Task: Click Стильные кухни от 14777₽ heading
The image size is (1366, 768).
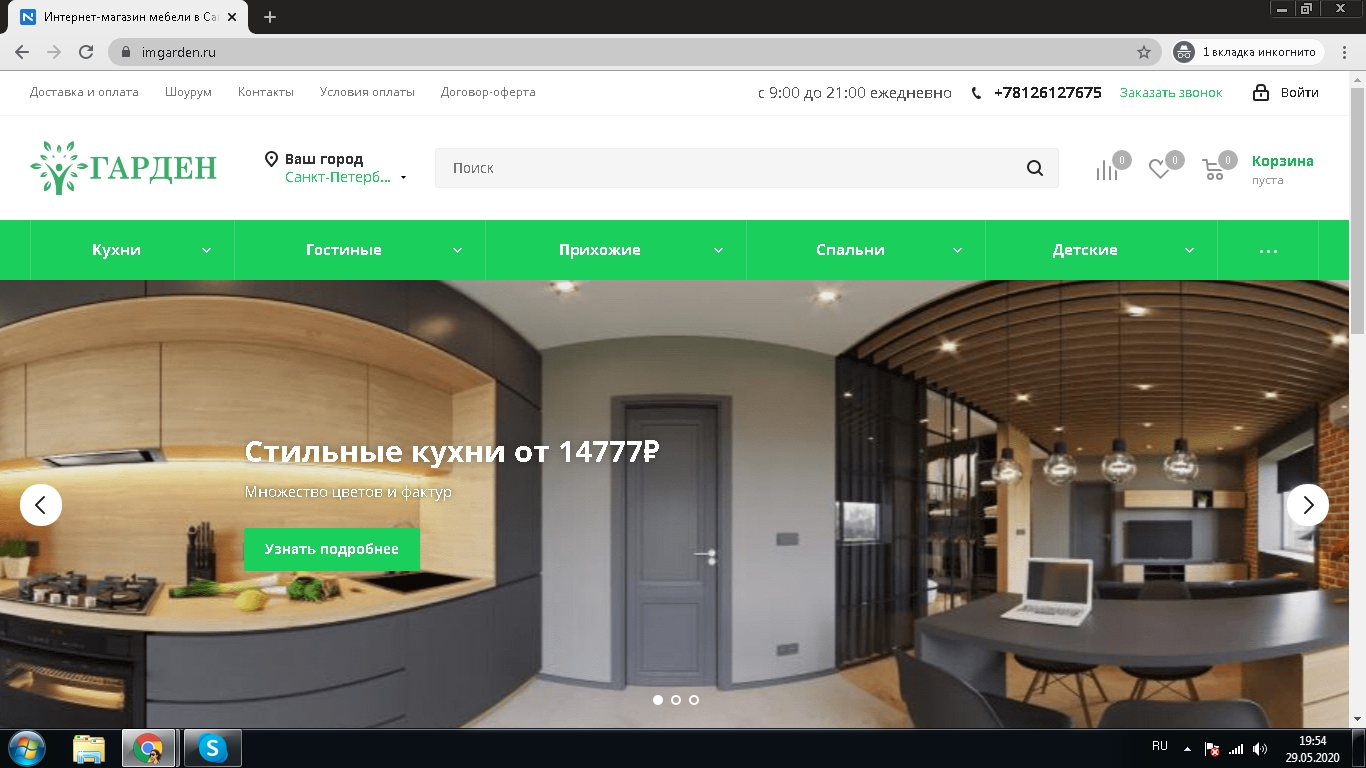Action: click(x=452, y=452)
